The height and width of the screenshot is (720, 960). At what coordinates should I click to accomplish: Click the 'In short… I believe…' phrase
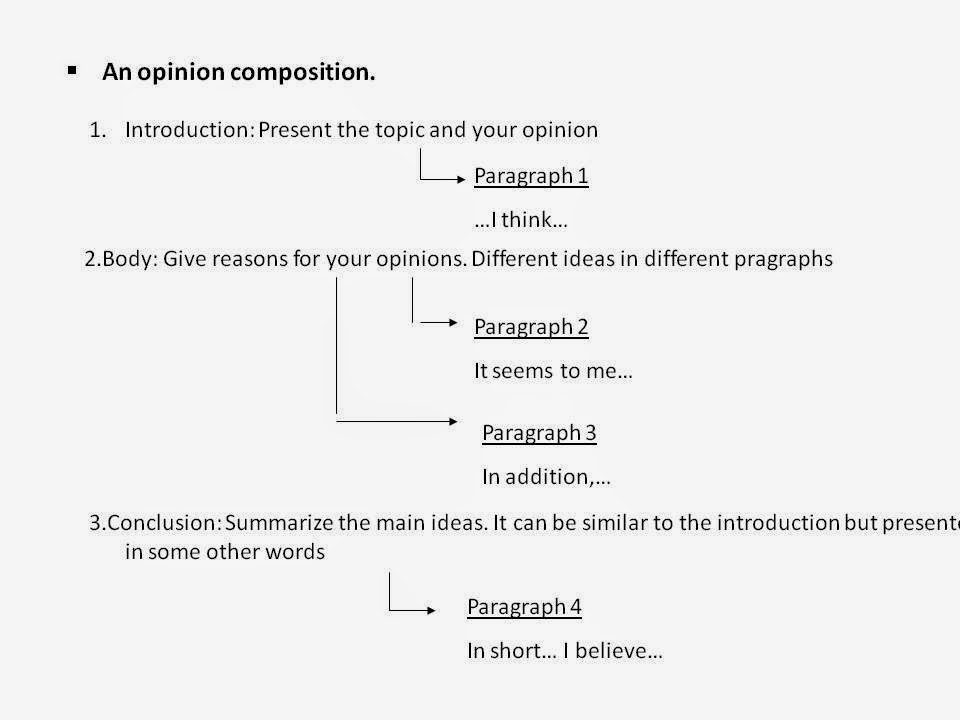(565, 651)
